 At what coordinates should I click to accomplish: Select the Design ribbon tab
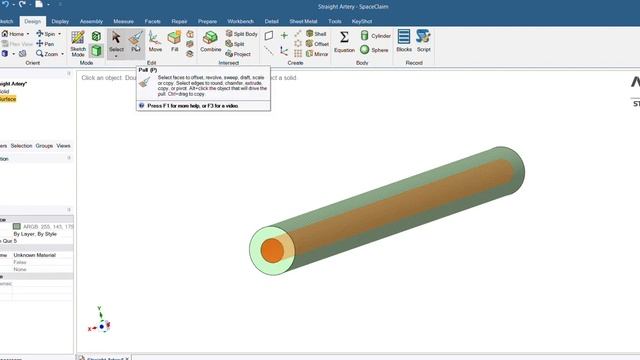33,21
